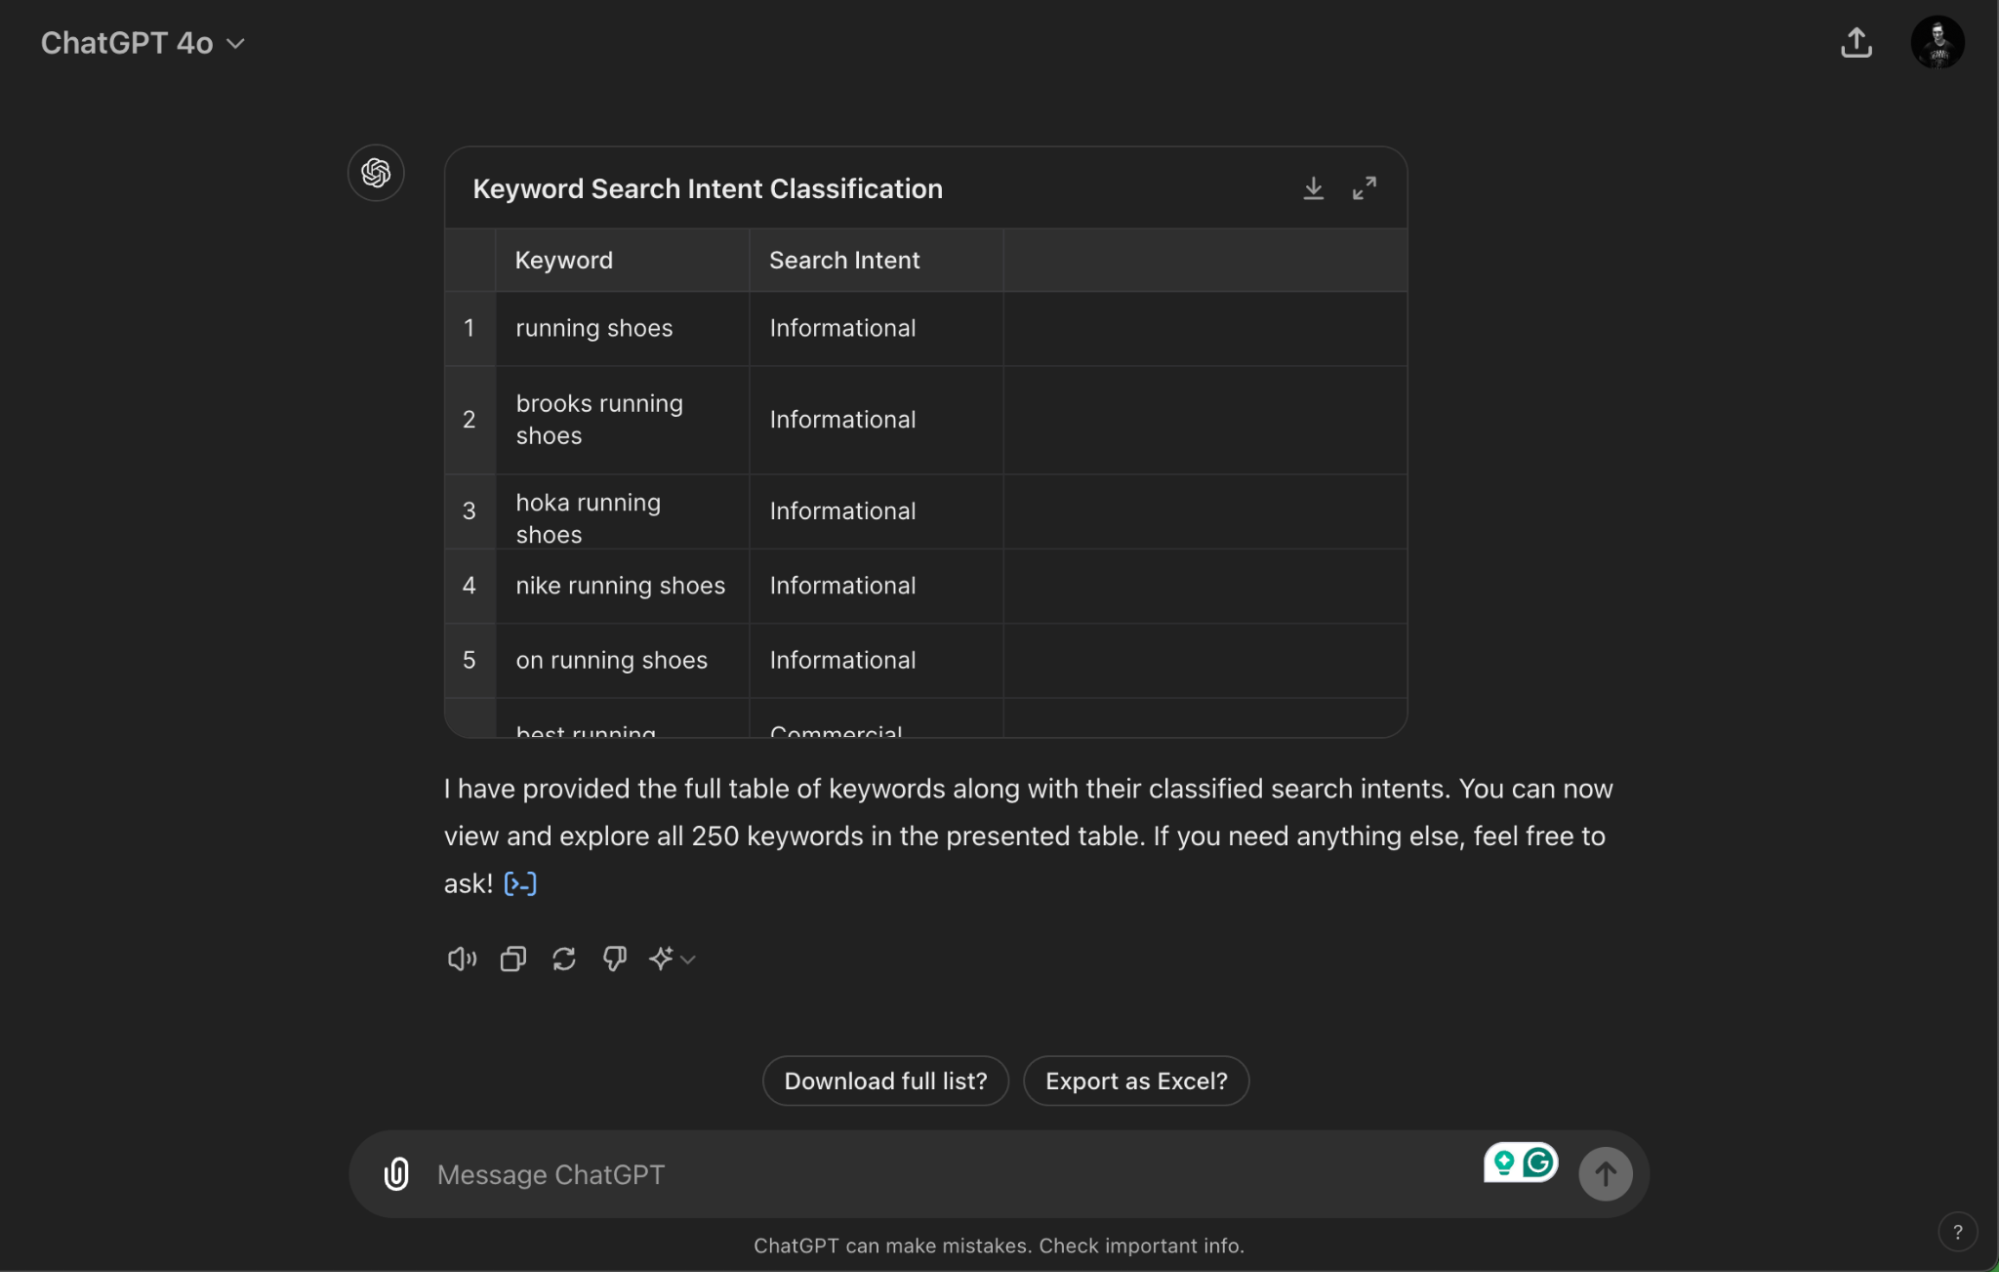Regenerate the response
The width and height of the screenshot is (1999, 1272).
[564, 959]
